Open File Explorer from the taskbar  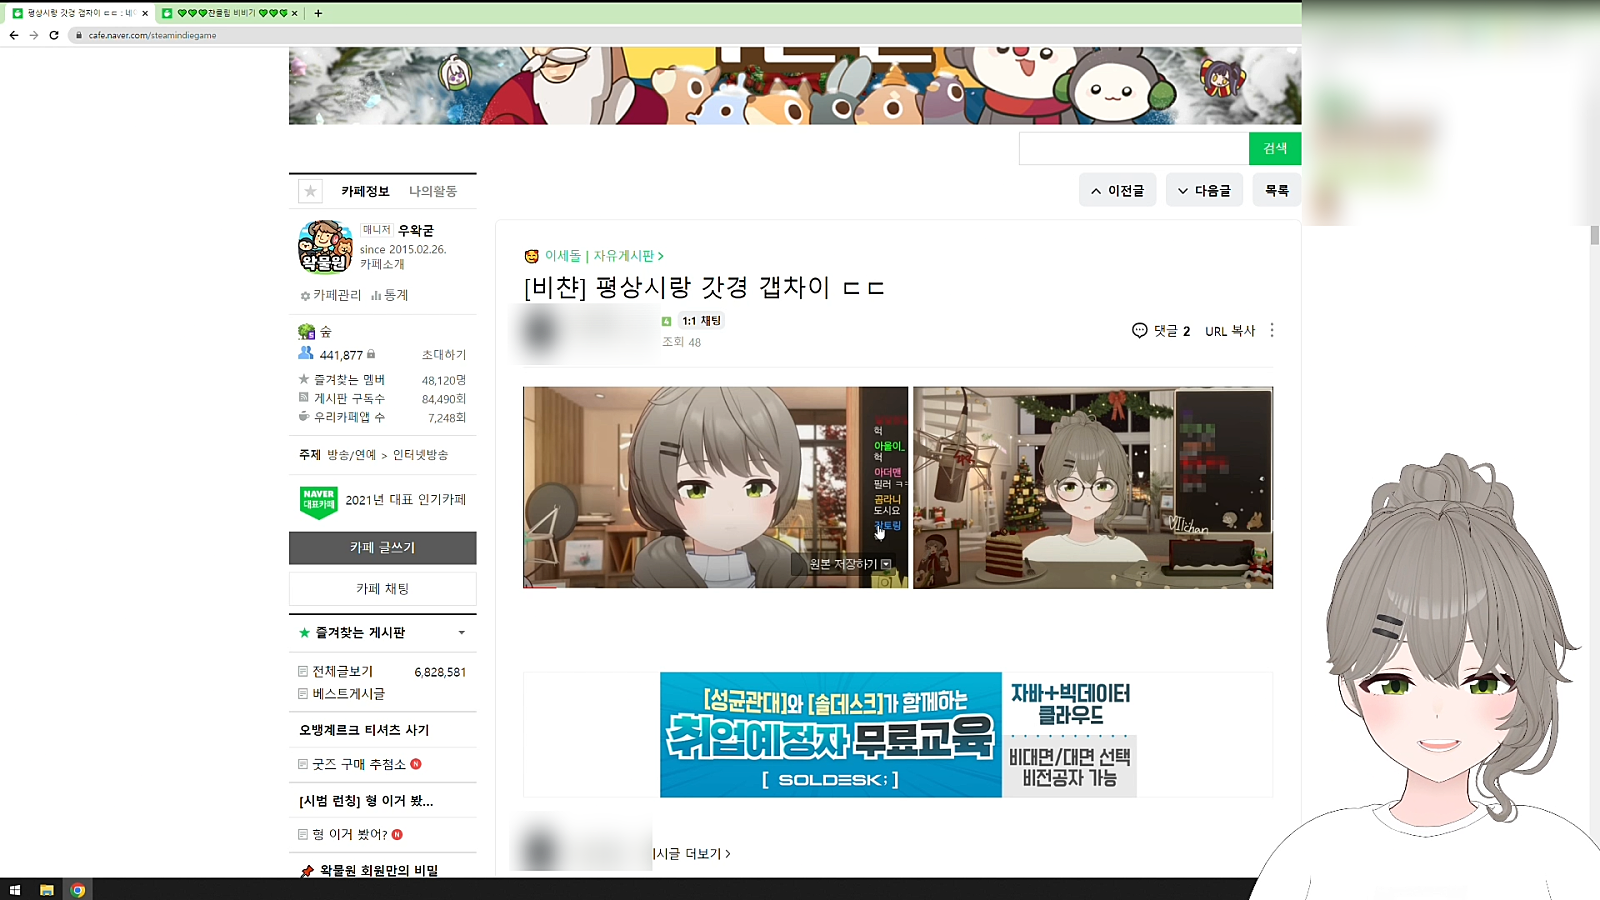click(x=46, y=890)
